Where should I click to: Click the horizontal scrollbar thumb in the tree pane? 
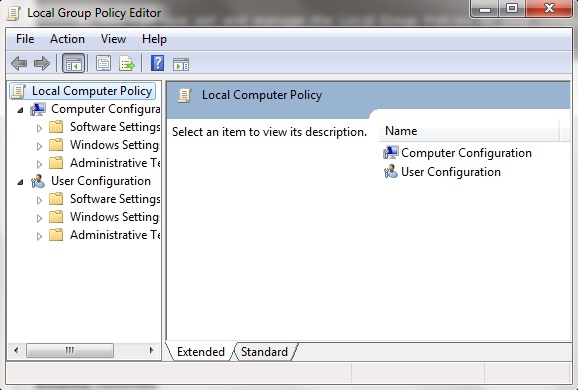(x=70, y=350)
